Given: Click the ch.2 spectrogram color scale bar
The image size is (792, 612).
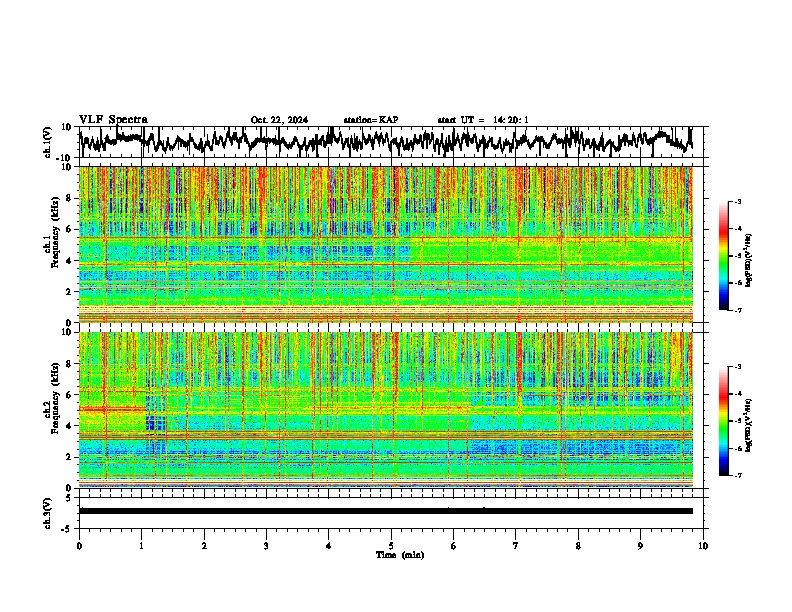Looking at the screenshot, I should [x=723, y=421].
